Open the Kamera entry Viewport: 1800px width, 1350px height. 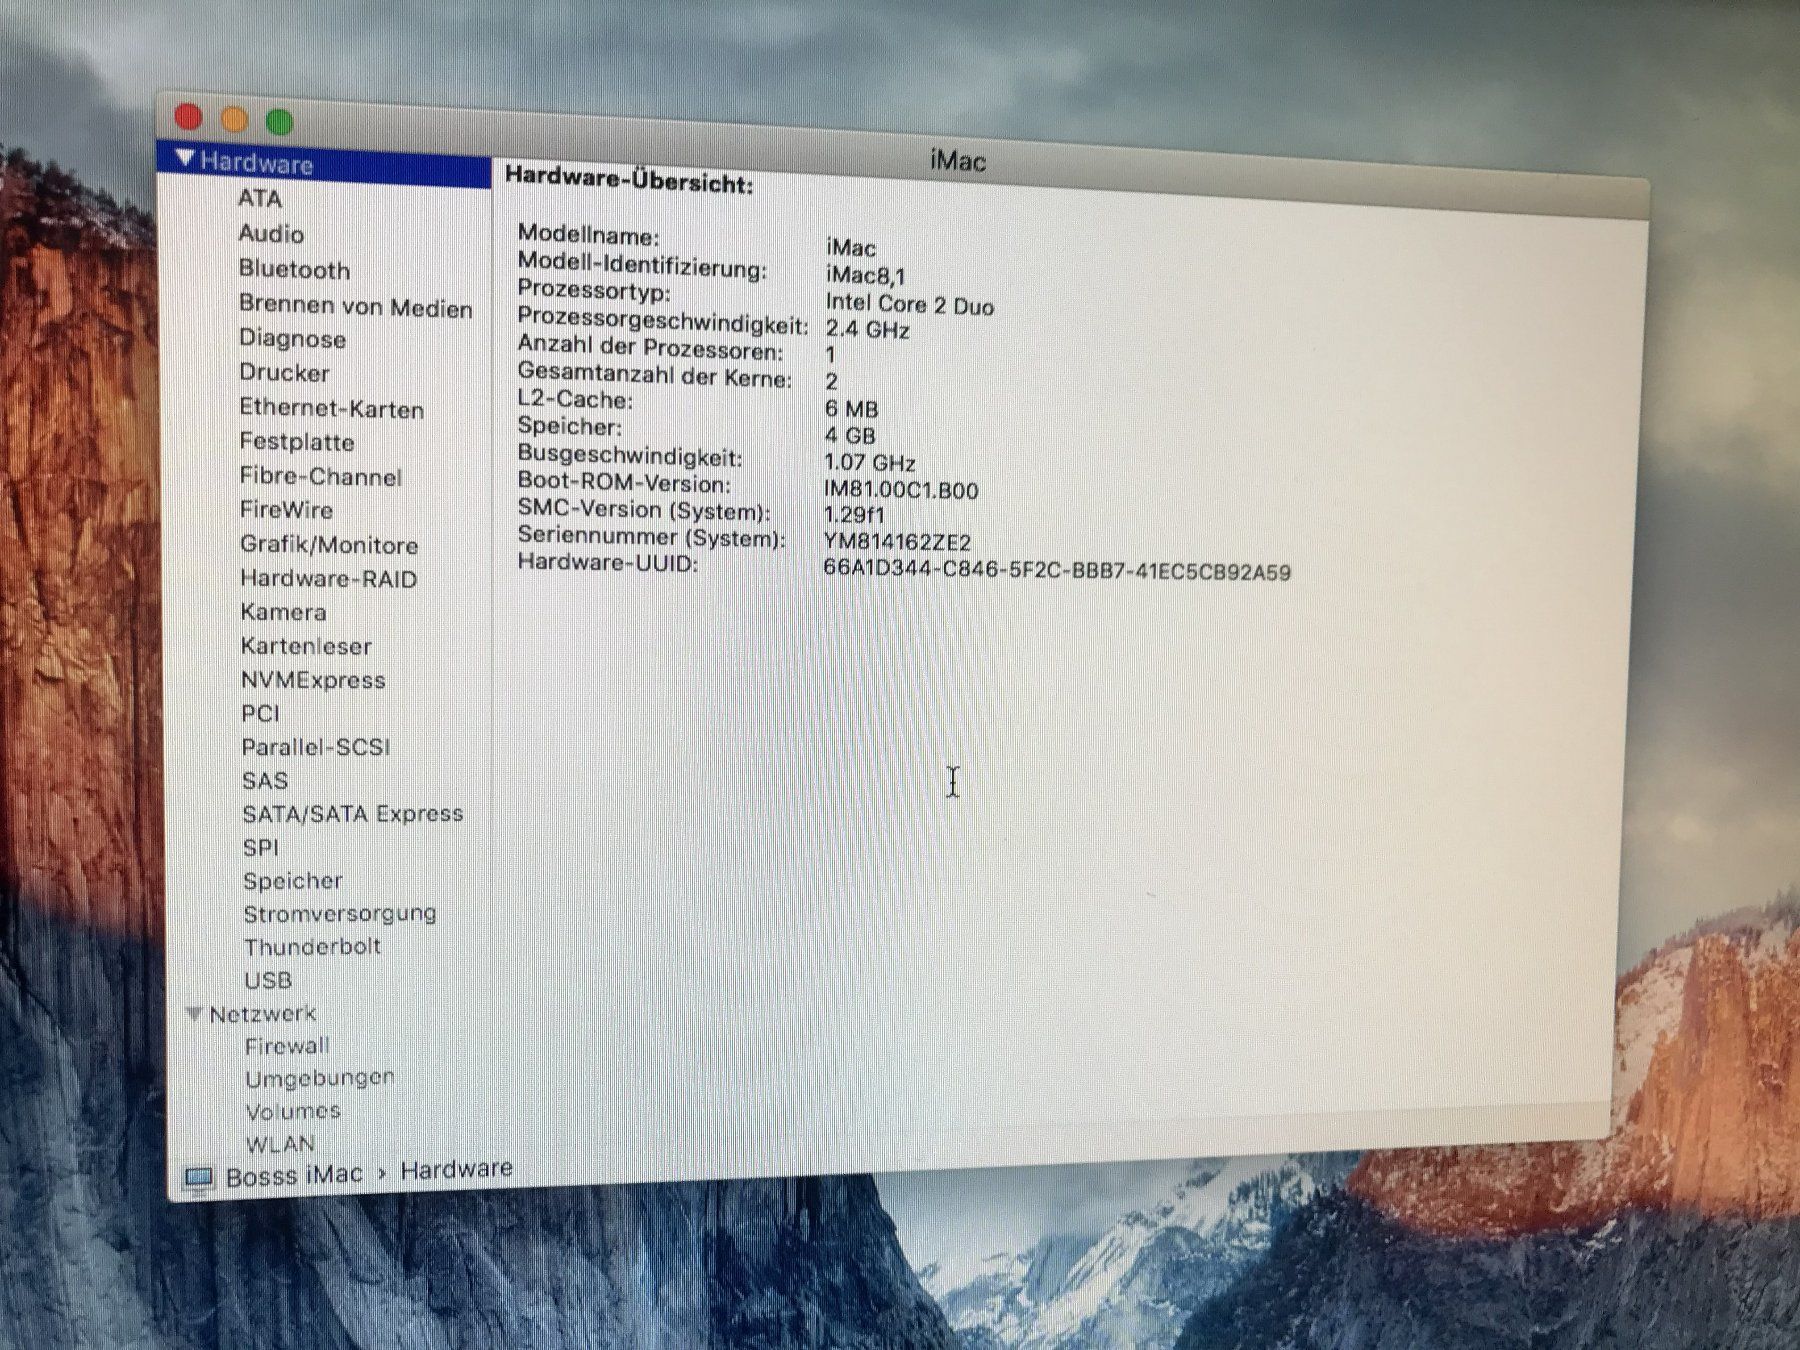pyautogui.click(x=283, y=612)
